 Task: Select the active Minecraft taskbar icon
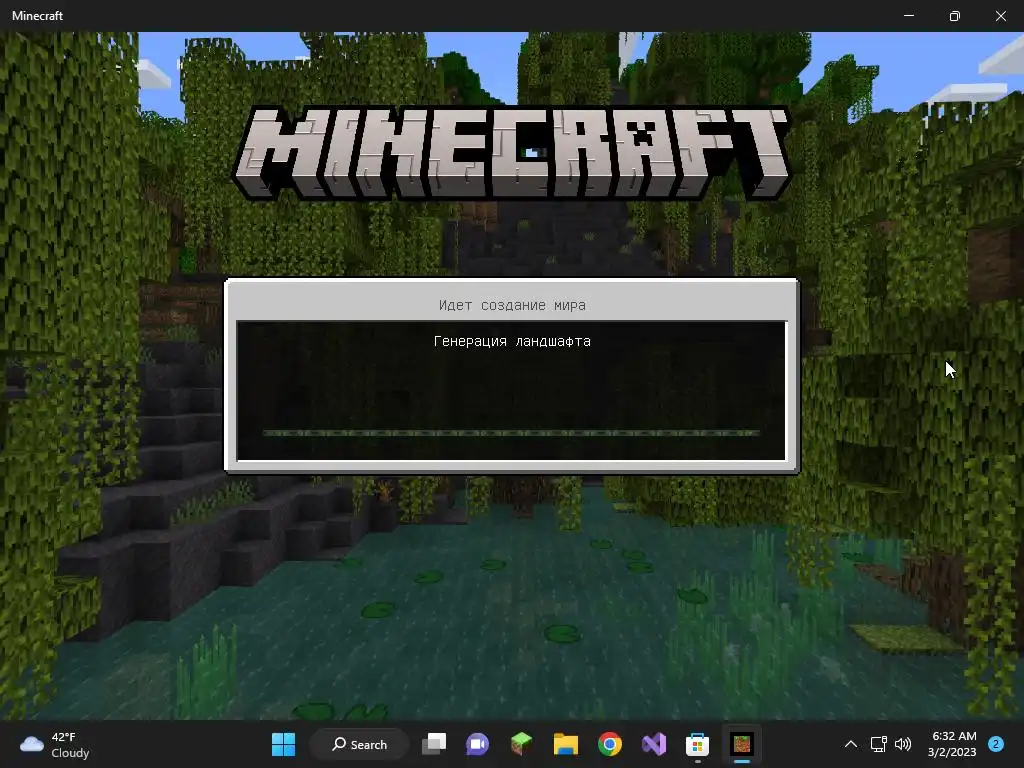tap(742, 744)
